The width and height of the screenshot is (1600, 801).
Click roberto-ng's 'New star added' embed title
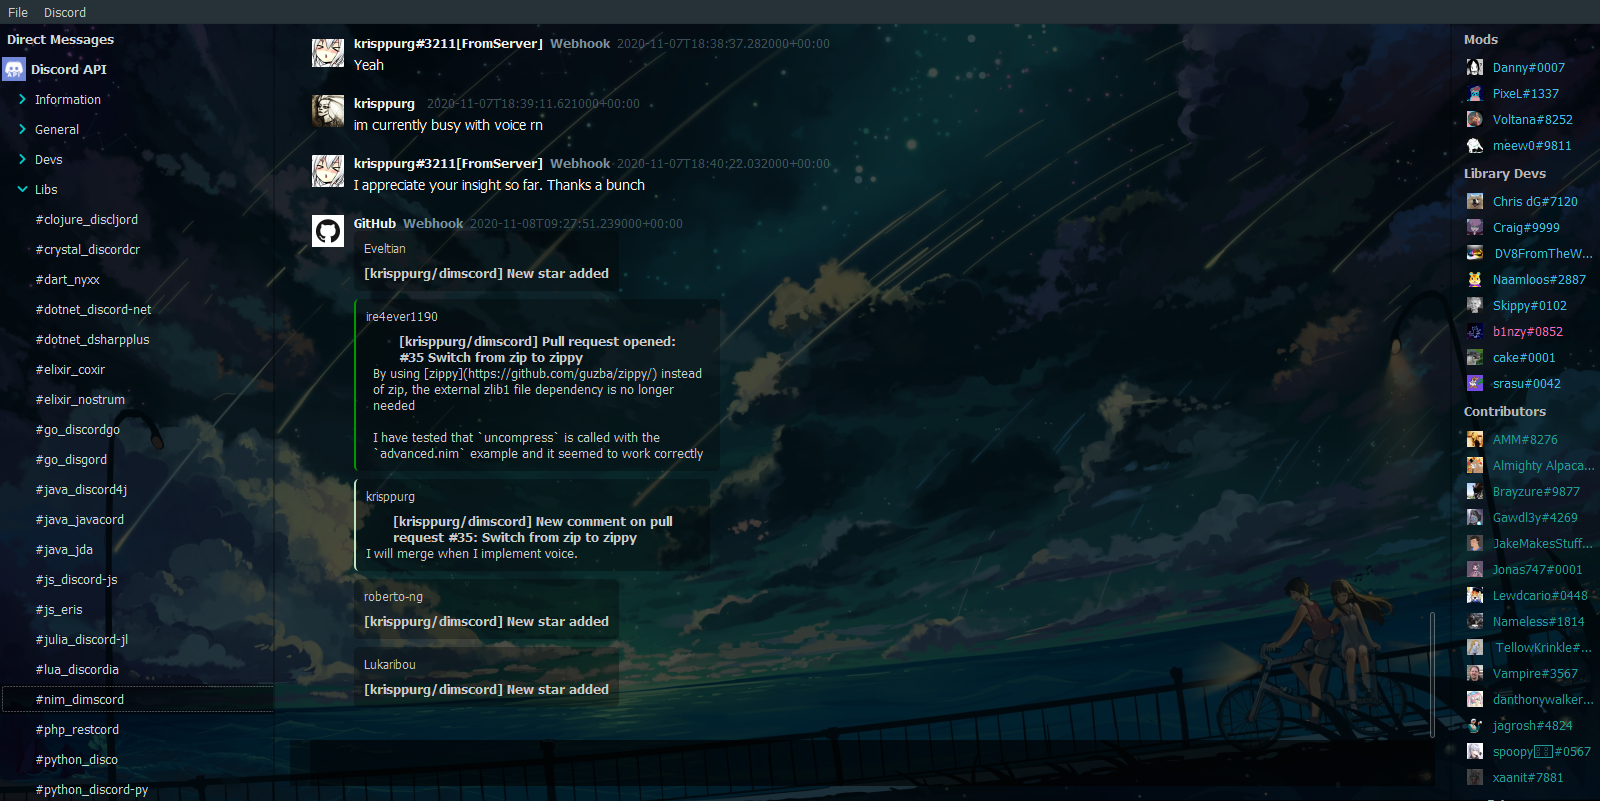[x=486, y=621]
